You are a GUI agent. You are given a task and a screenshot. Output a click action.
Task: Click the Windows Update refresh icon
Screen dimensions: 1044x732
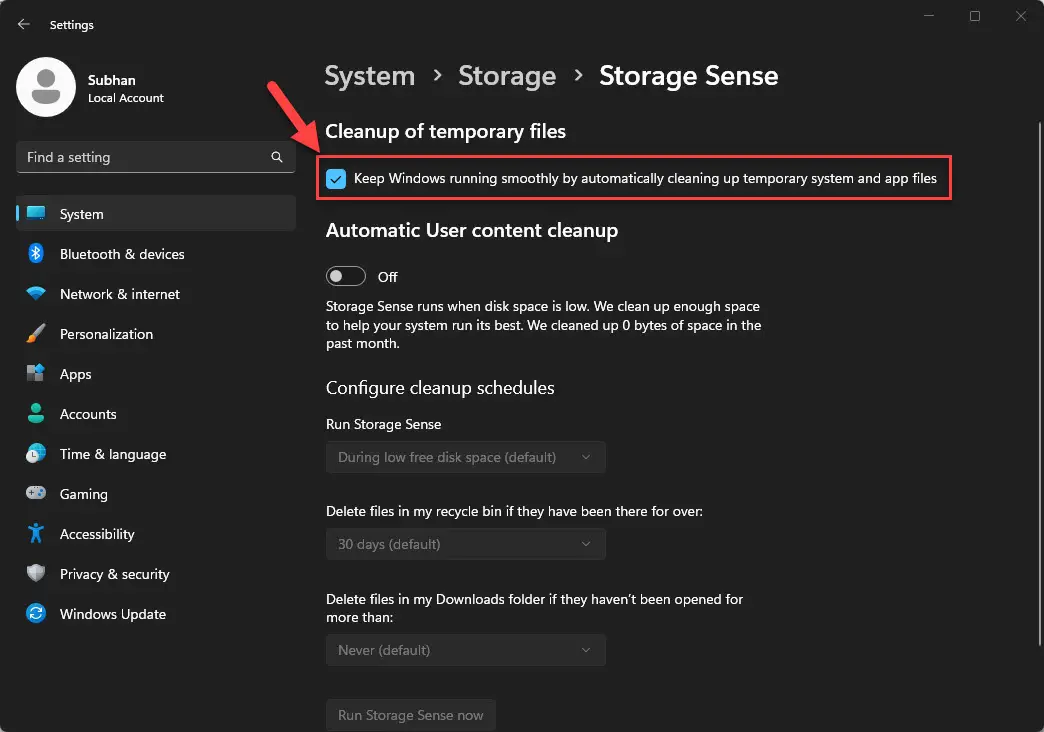[36, 613]
